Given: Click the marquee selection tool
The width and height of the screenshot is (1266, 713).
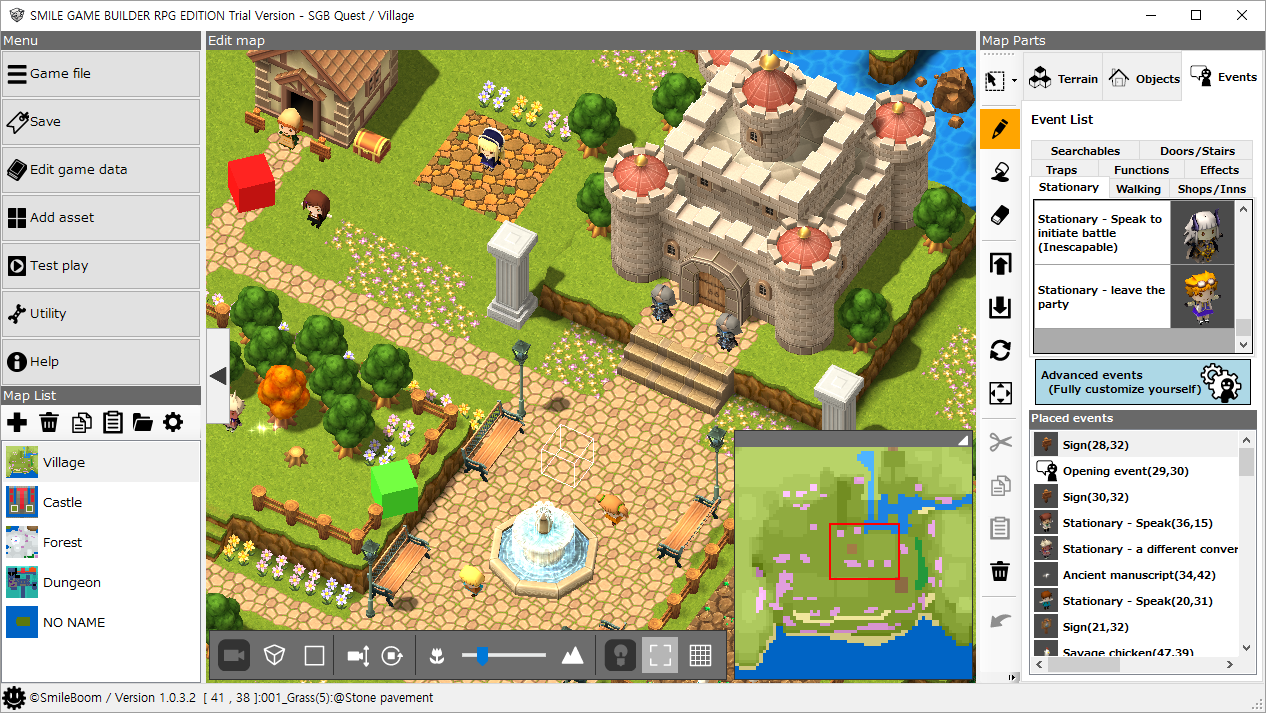Looking at the screenshot, I should pos(995,80).
